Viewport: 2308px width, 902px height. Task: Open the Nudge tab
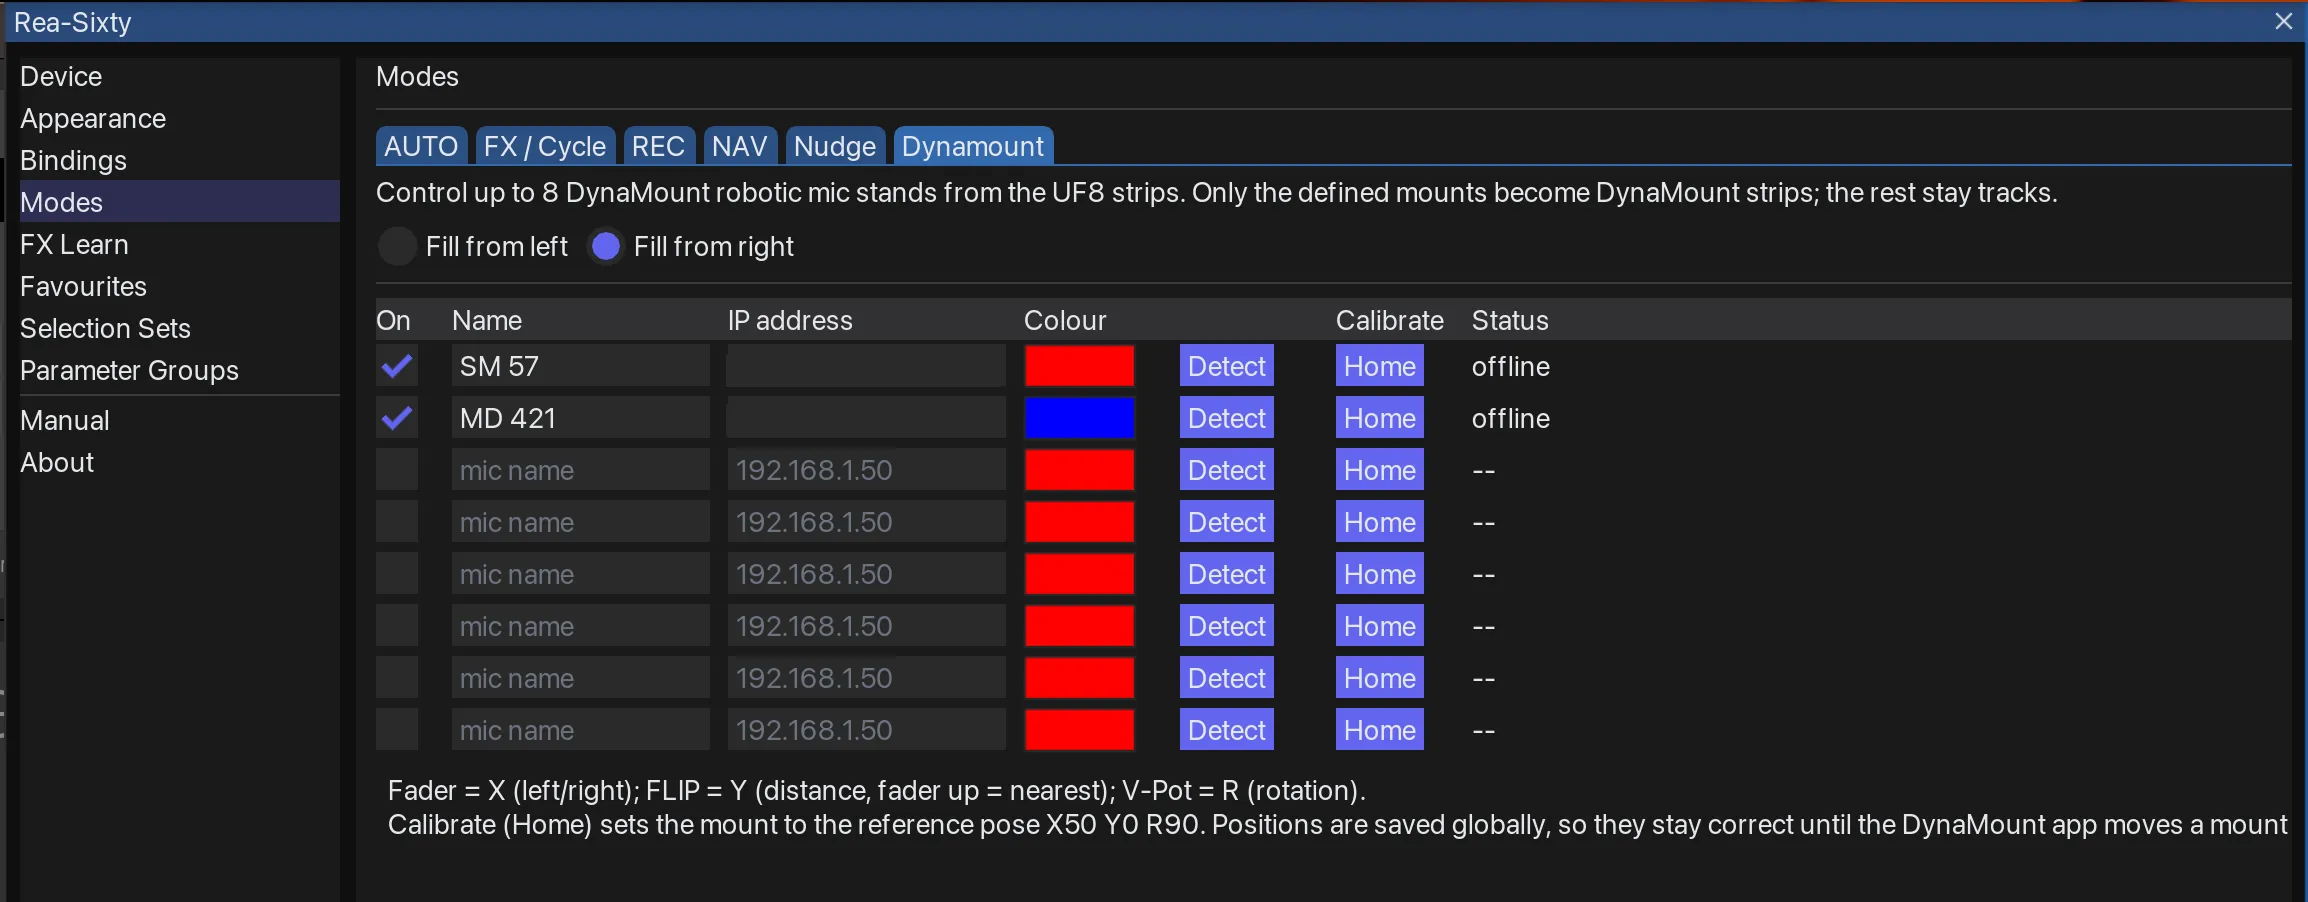pyautogui.click(x=835, y=146)
